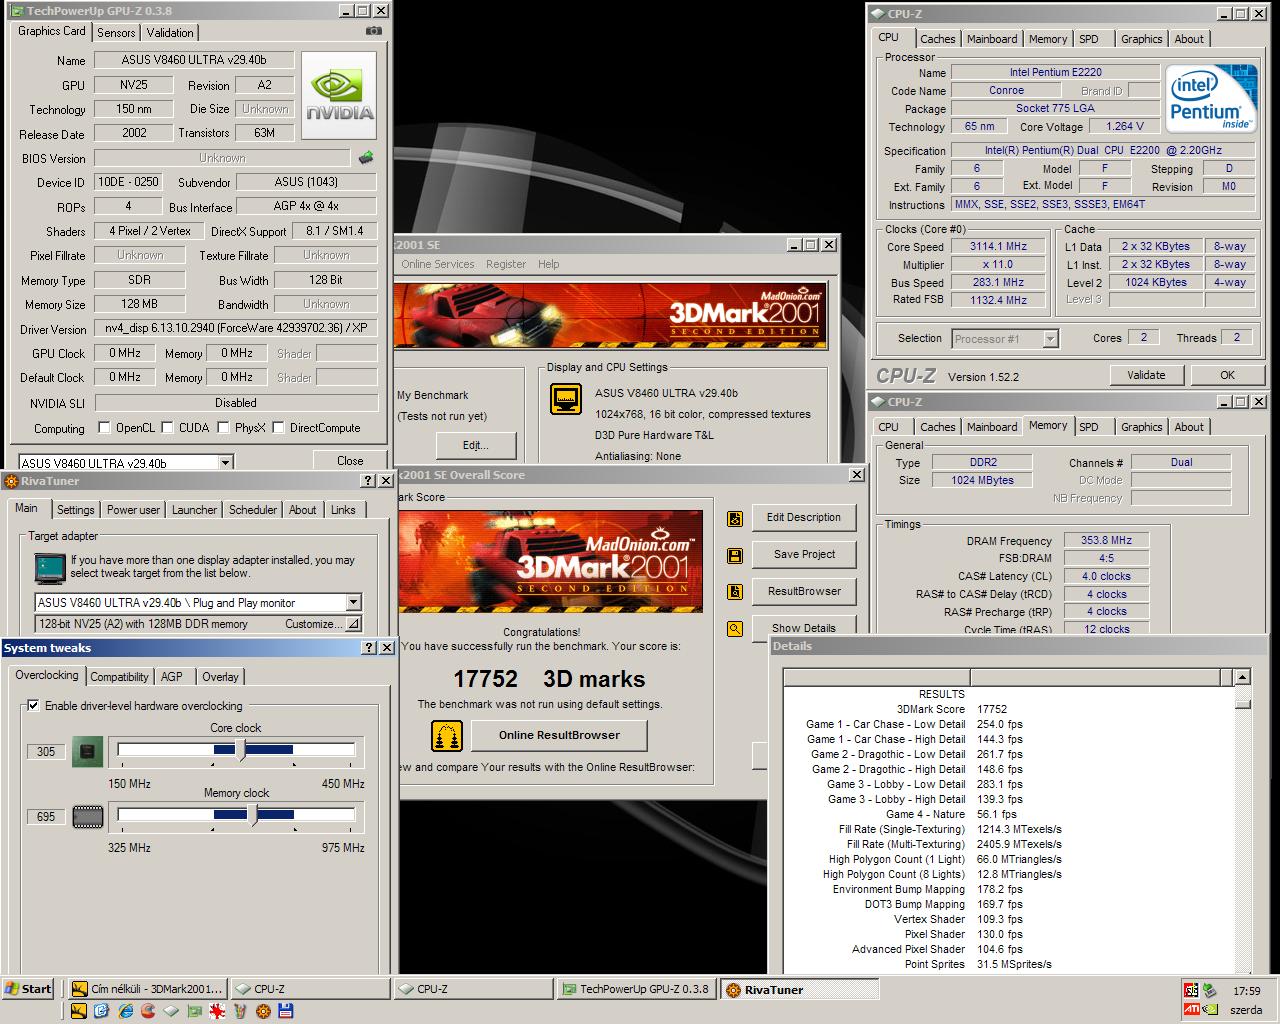Click the OK button in CPU-Z
The image size is (1280, 1024).
click(1227, 375)
